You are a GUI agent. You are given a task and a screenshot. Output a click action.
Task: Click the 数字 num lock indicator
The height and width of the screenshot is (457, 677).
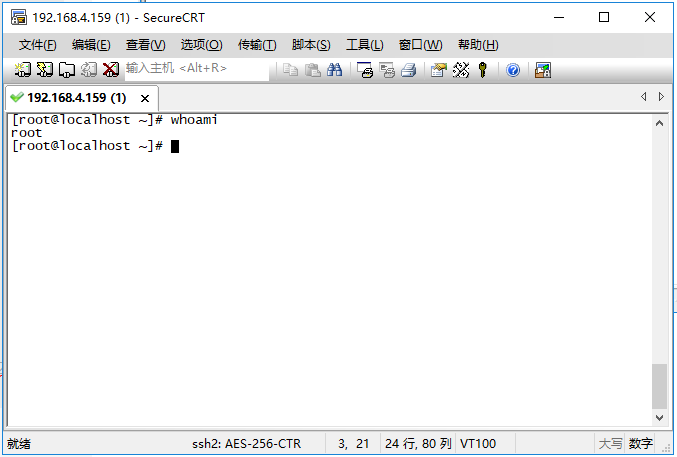(x=641, y=444)
